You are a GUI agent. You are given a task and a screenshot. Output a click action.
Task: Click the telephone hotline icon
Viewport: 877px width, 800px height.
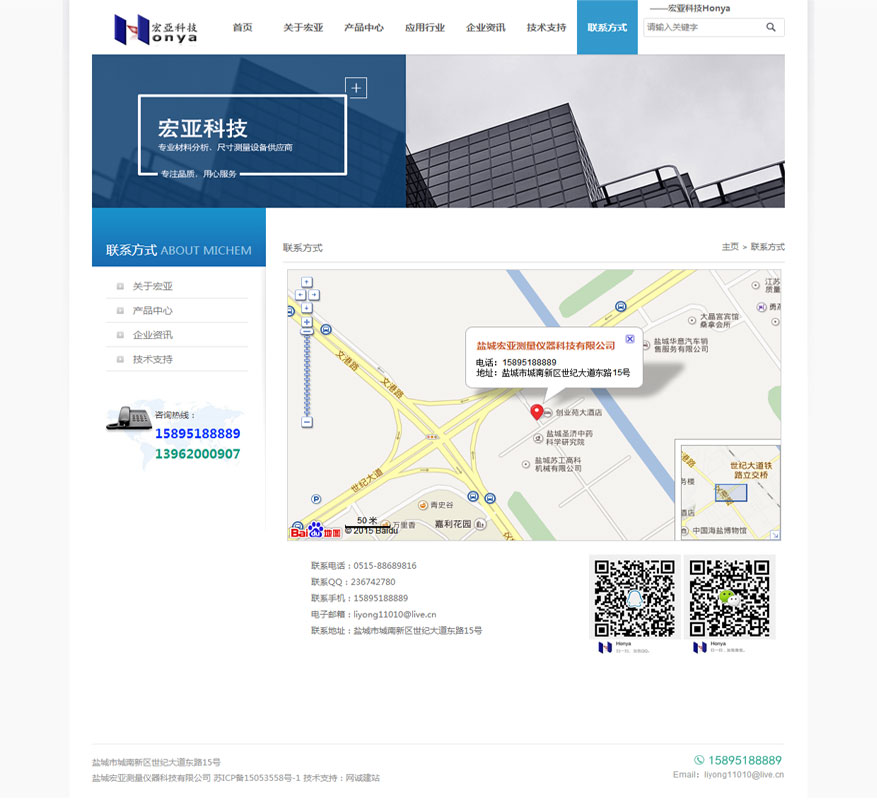click(x=128, y=418)
